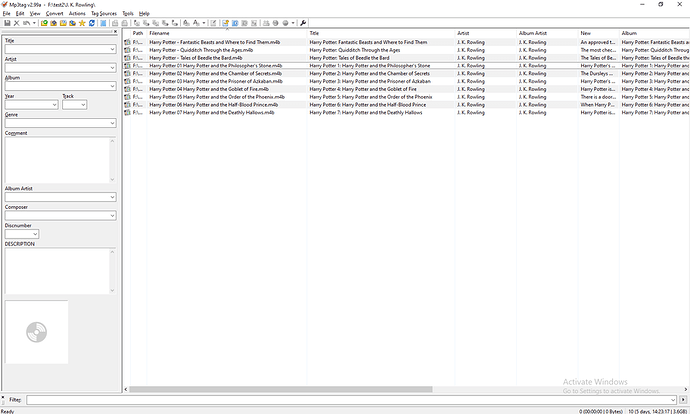Expand the Track field dropdown
This screenshot has height=414, width=690.
pos(83,105)
